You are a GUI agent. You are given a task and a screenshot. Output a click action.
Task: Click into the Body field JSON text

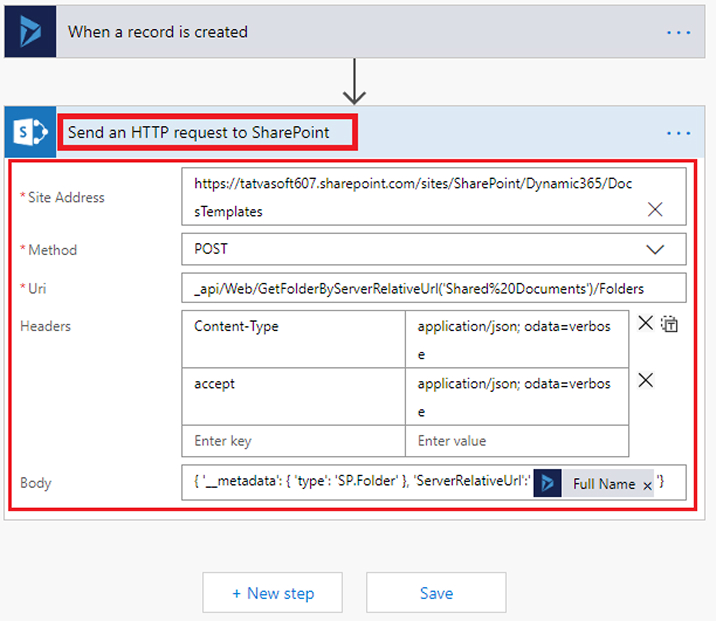pyautogui.click(x=362, y=481)
